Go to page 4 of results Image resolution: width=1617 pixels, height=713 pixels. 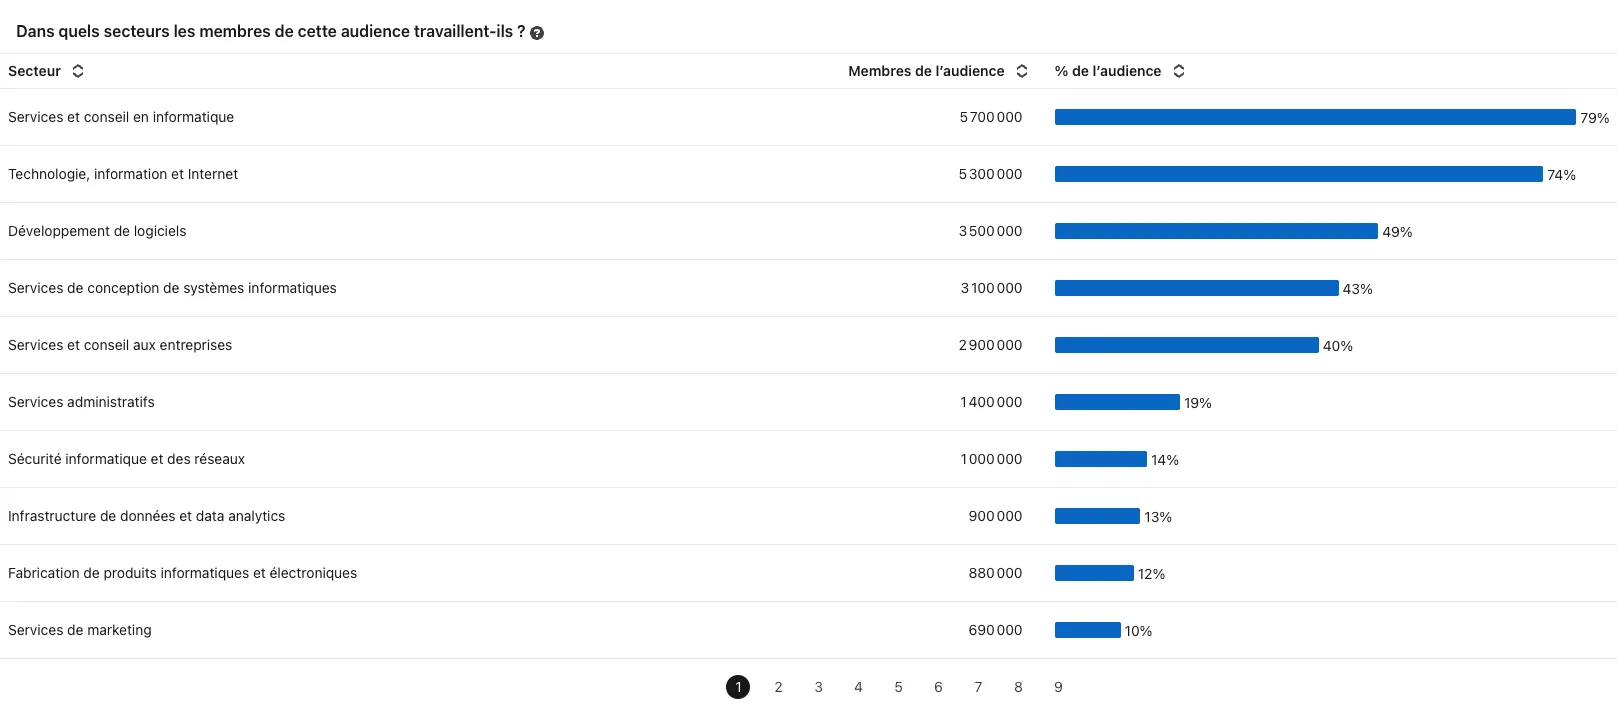858,687
